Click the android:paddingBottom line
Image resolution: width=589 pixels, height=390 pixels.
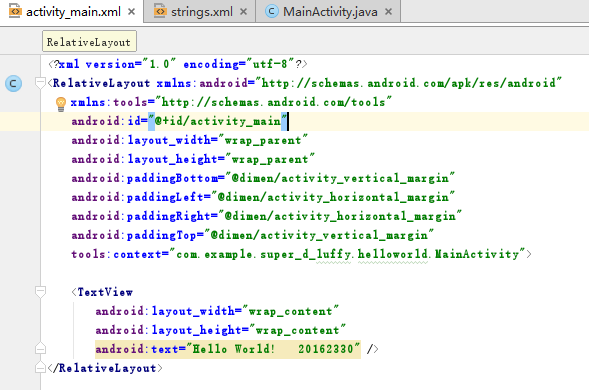[263, 178]
